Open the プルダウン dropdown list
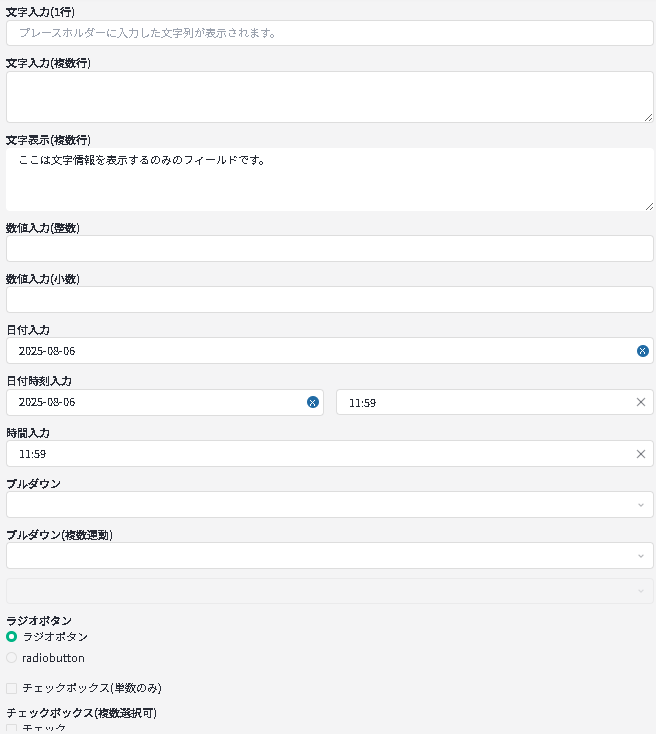The height and width of the screenshot is (734, 656). pos(329,505)
